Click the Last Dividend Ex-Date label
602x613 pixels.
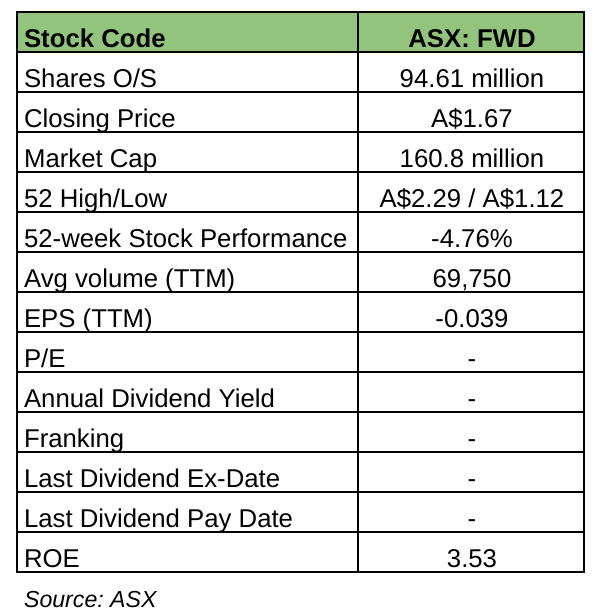(151, 478)
